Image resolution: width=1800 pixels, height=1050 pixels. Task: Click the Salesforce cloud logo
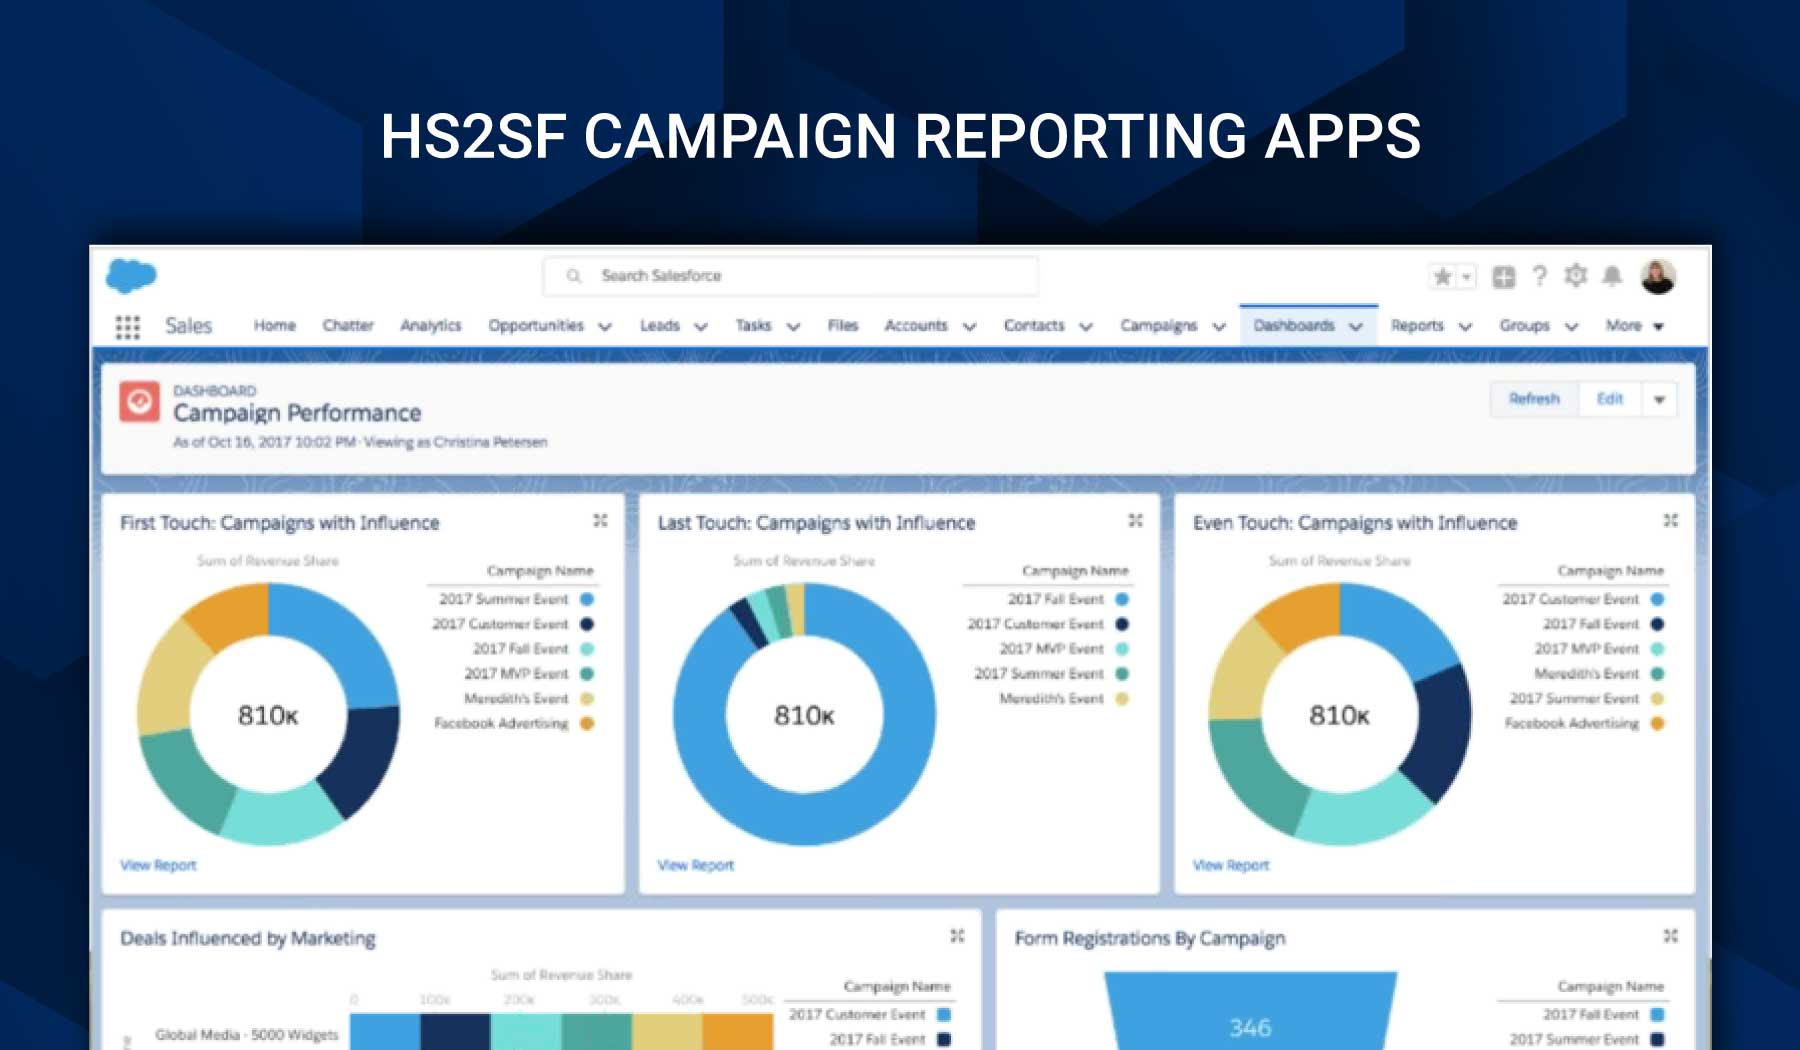[x=131, y=275]
